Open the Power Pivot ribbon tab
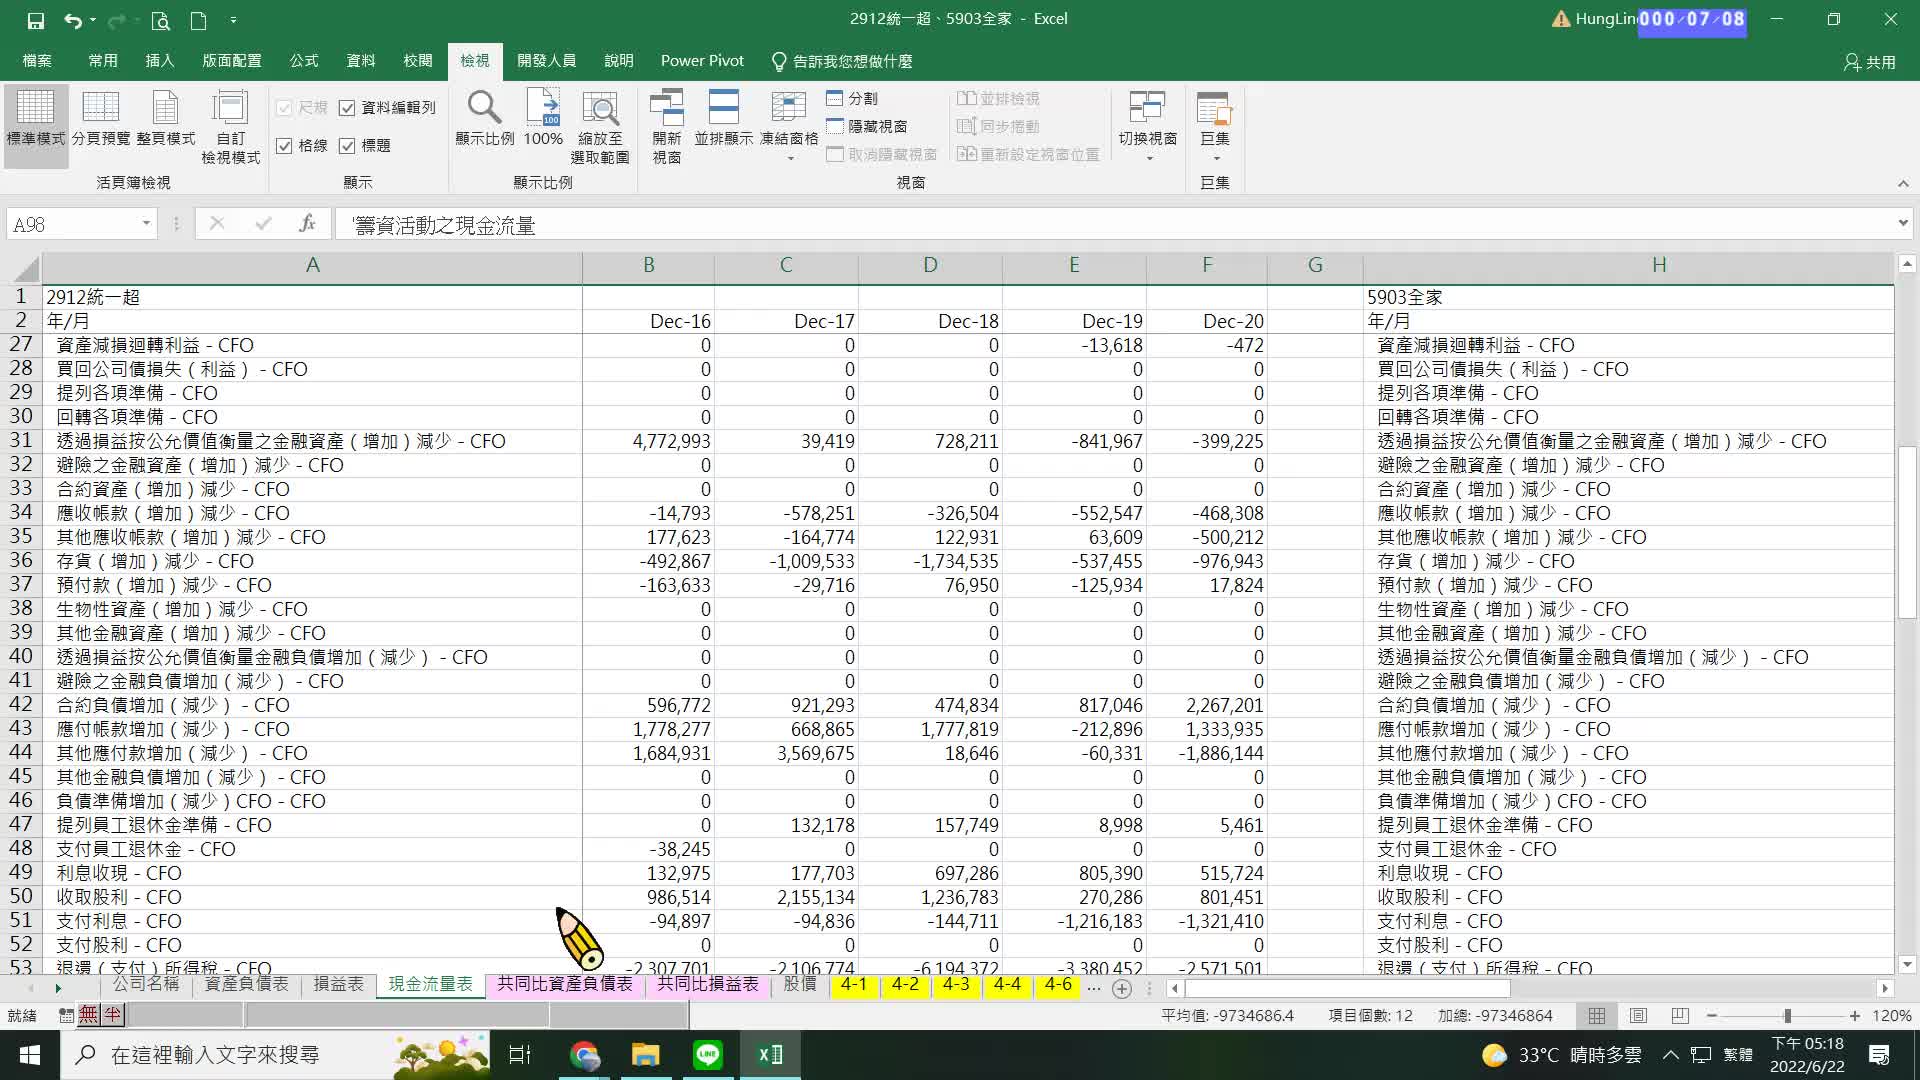1920x1080 pixels. point(702,61)
